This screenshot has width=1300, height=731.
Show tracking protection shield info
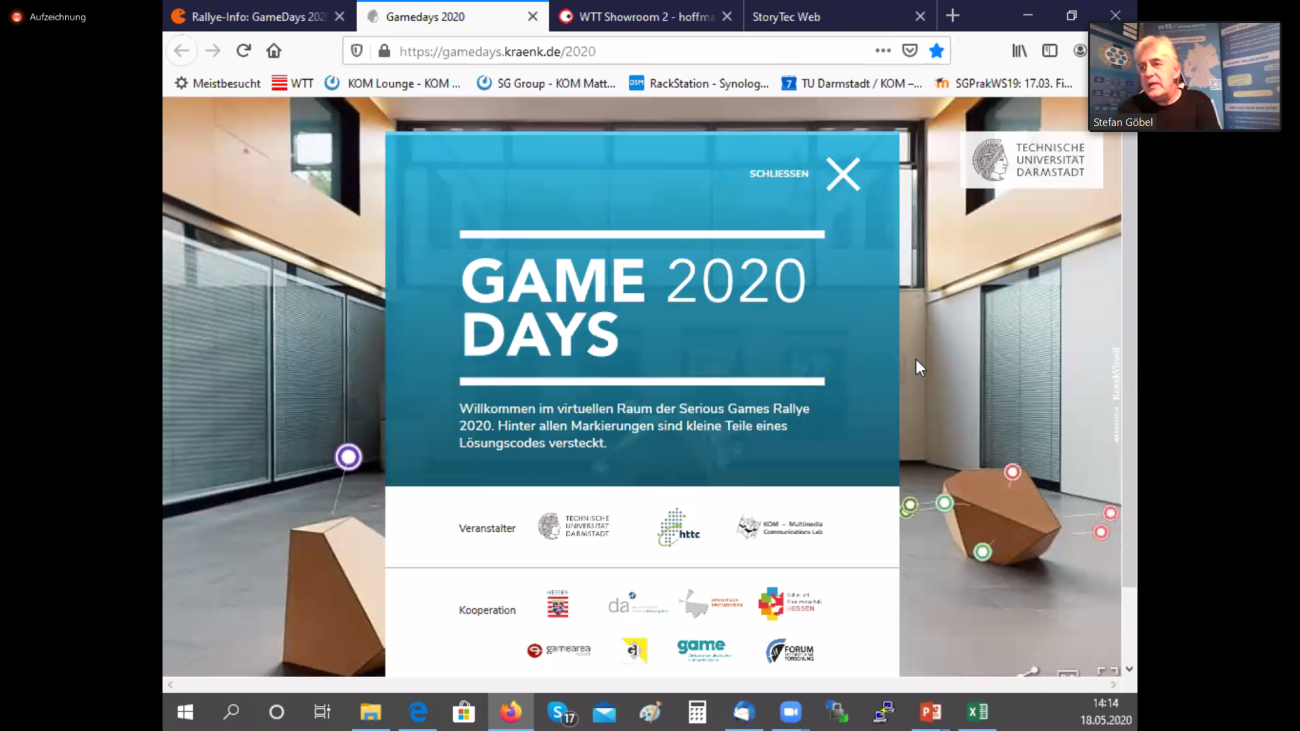point(357,51)
